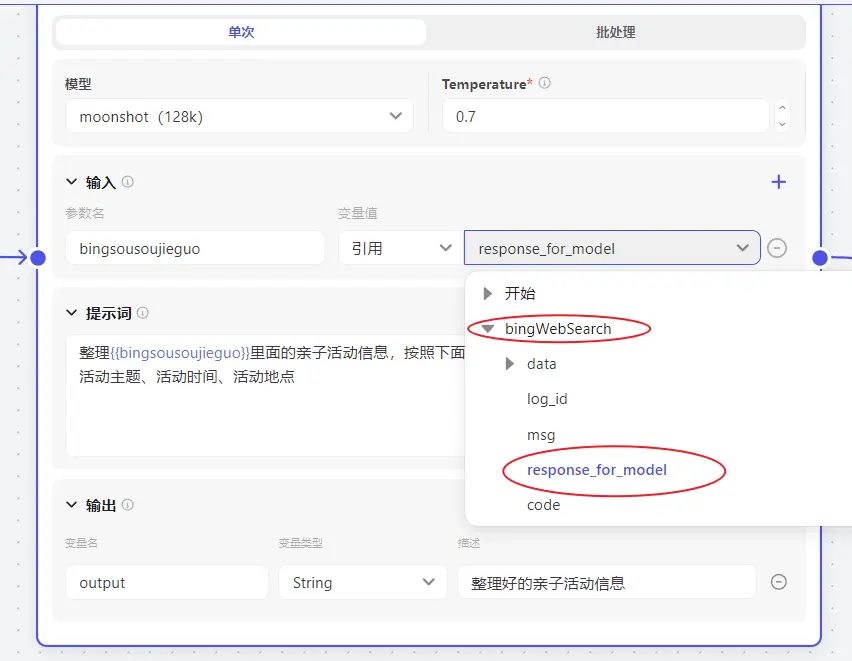The height and width of the screenshot is (661, 852).
Task: Click the 变量类型 column header
Action: click(x=300, y=543)
